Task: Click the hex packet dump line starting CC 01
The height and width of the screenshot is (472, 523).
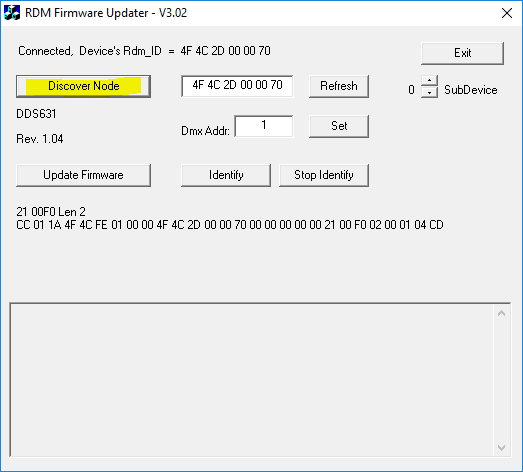Action: click(230, 225)
